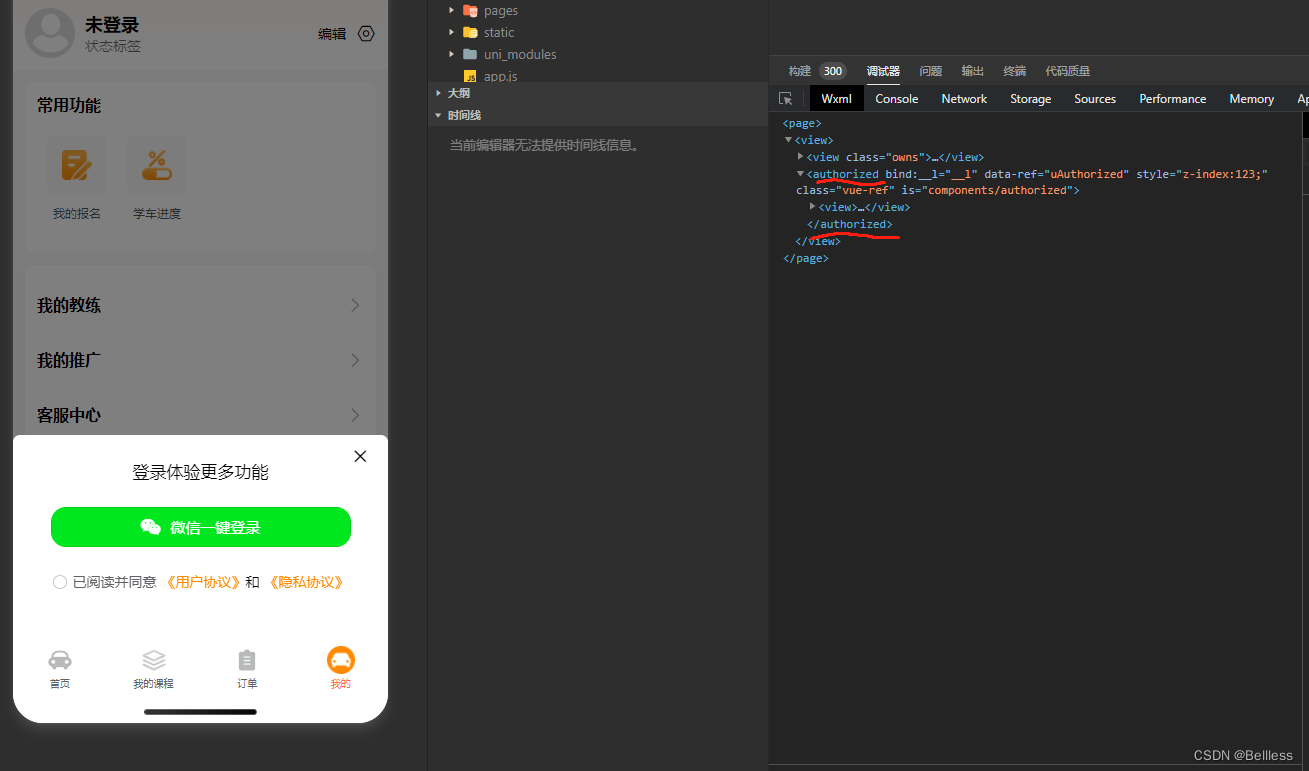This screenshot has width=1309, height=771.
Task: Tap the 我的 tab bar icon
Action: coord(341,660)
